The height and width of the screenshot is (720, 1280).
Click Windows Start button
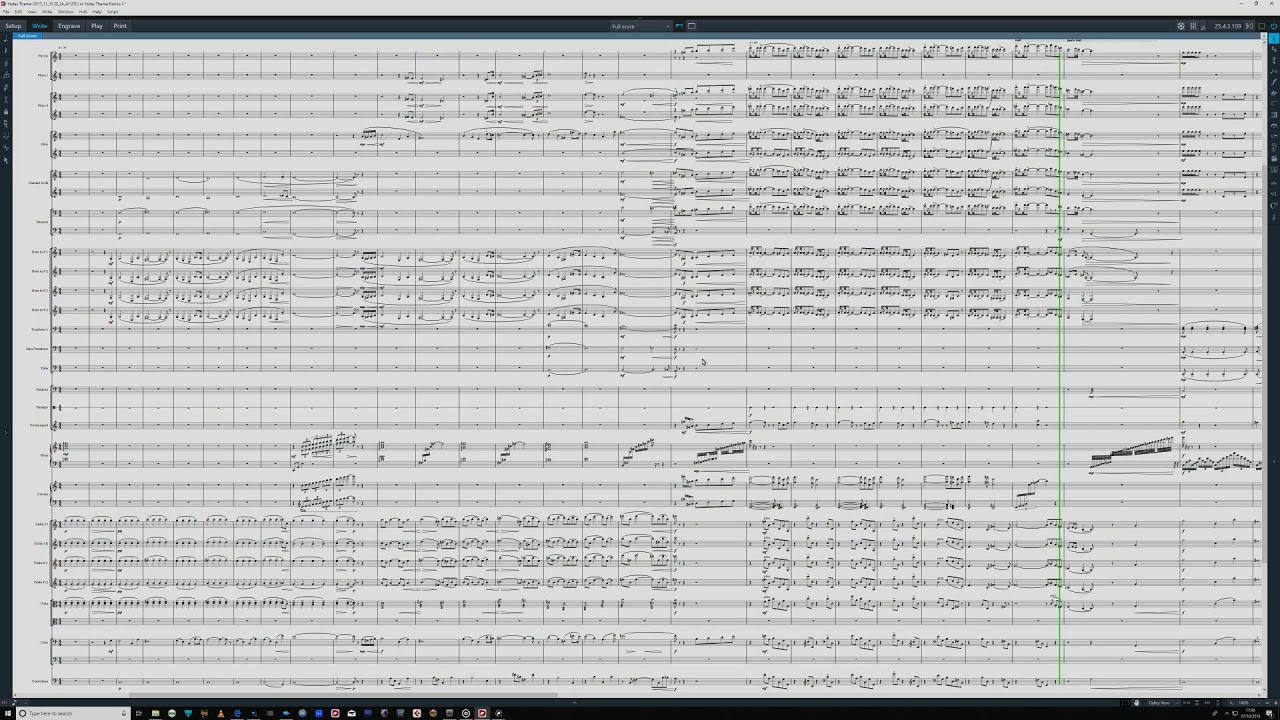(7, 713)
